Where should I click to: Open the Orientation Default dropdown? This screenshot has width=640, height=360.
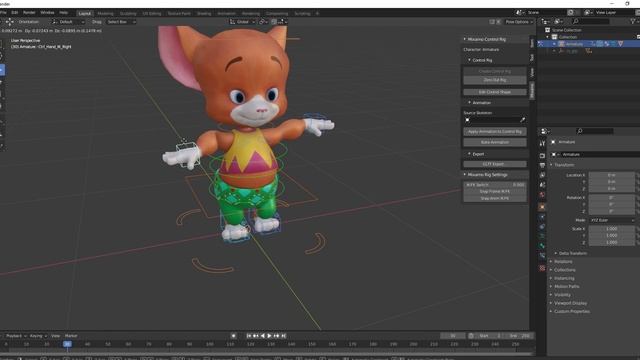(x=68, y=22)
